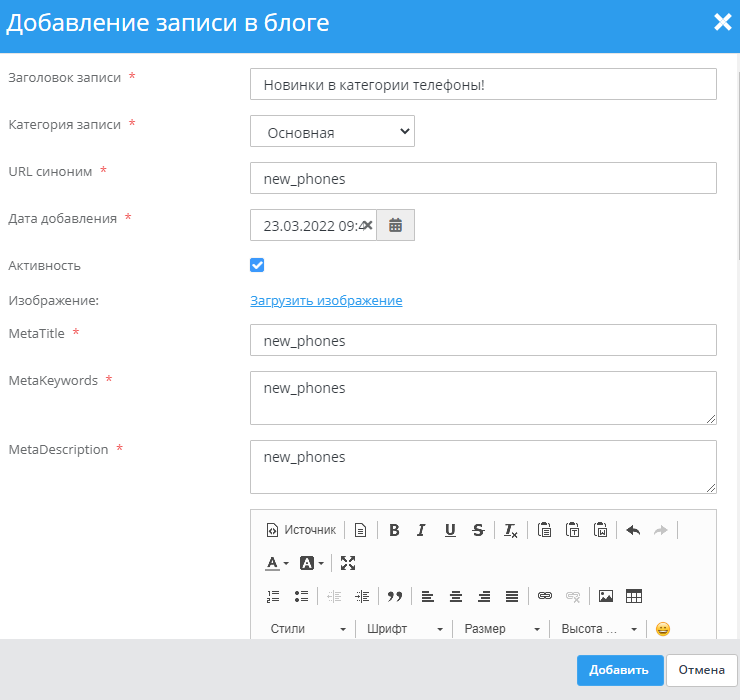Open the calendar date picker

(x=396, y=225)
